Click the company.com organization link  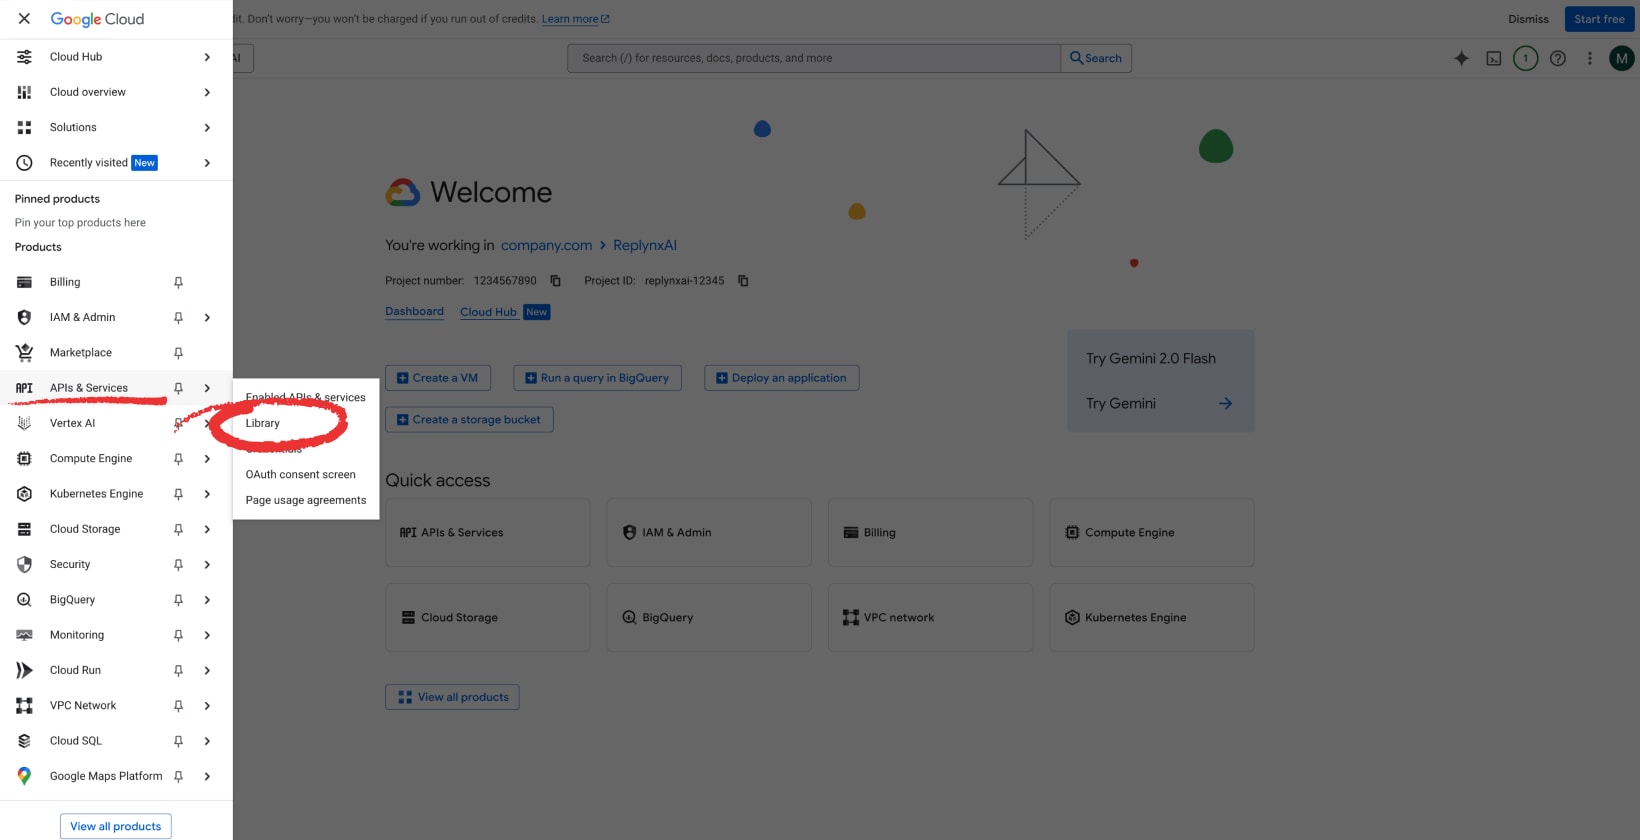pyautogui.click(x=546, y=246)
